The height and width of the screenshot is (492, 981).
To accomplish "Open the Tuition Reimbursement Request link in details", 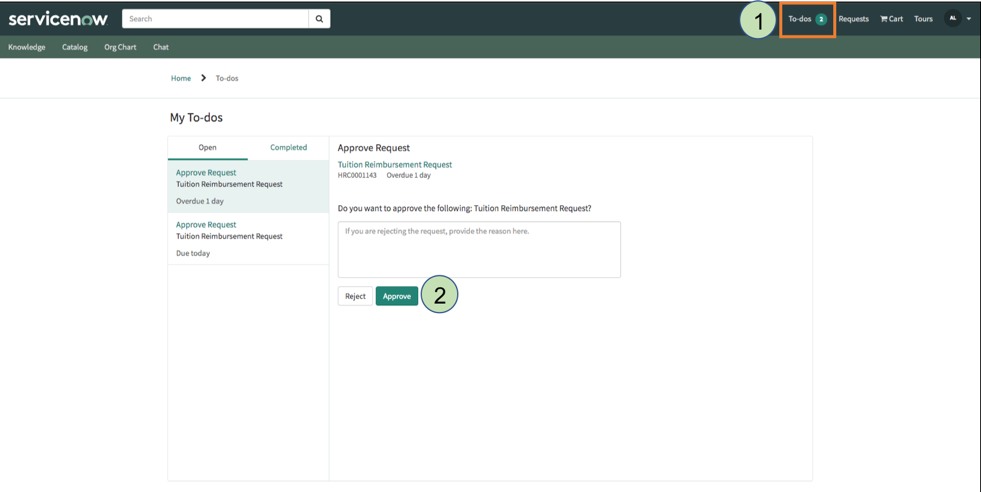I will [x=395, y=165].
